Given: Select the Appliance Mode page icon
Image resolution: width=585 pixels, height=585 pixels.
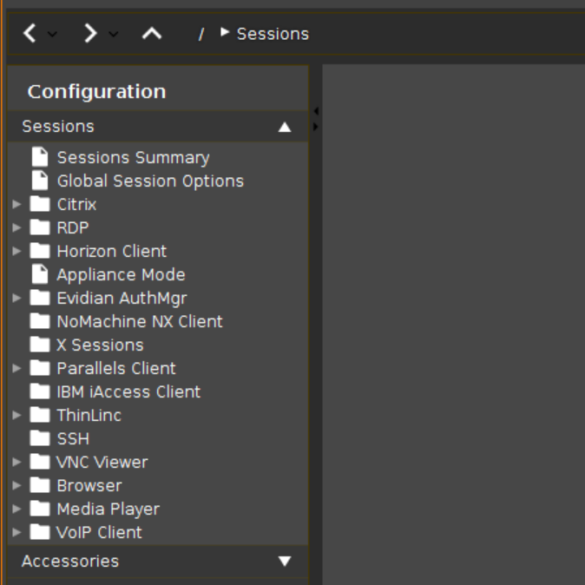Looking at the screenshot, I should coord(40,274).
